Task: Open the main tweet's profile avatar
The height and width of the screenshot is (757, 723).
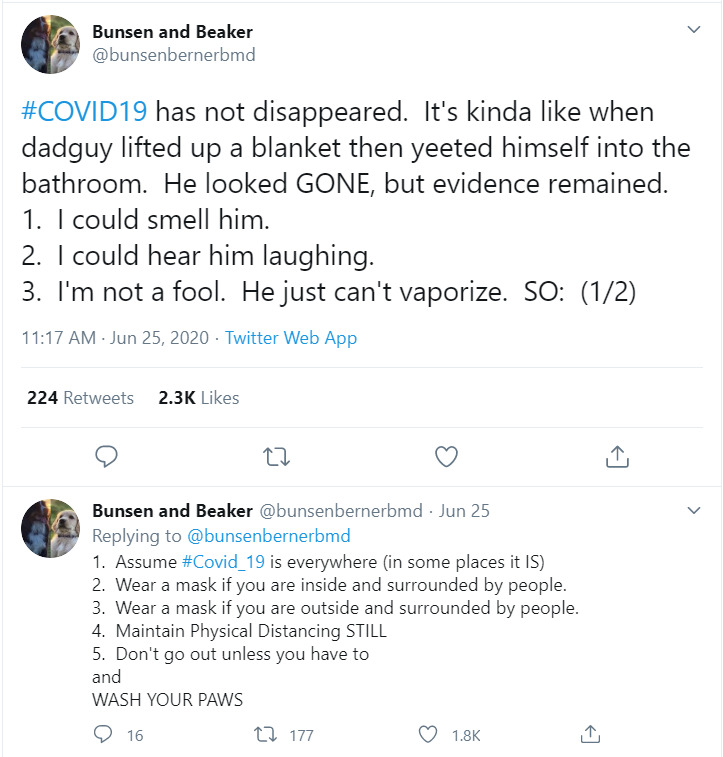Action: tap(49, 44)
